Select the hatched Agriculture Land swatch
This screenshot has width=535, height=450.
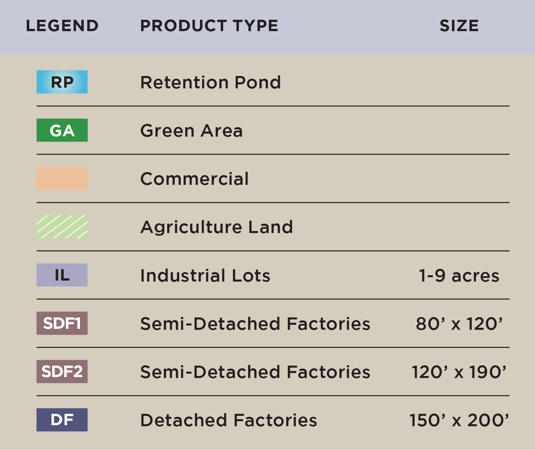[62, 227]
